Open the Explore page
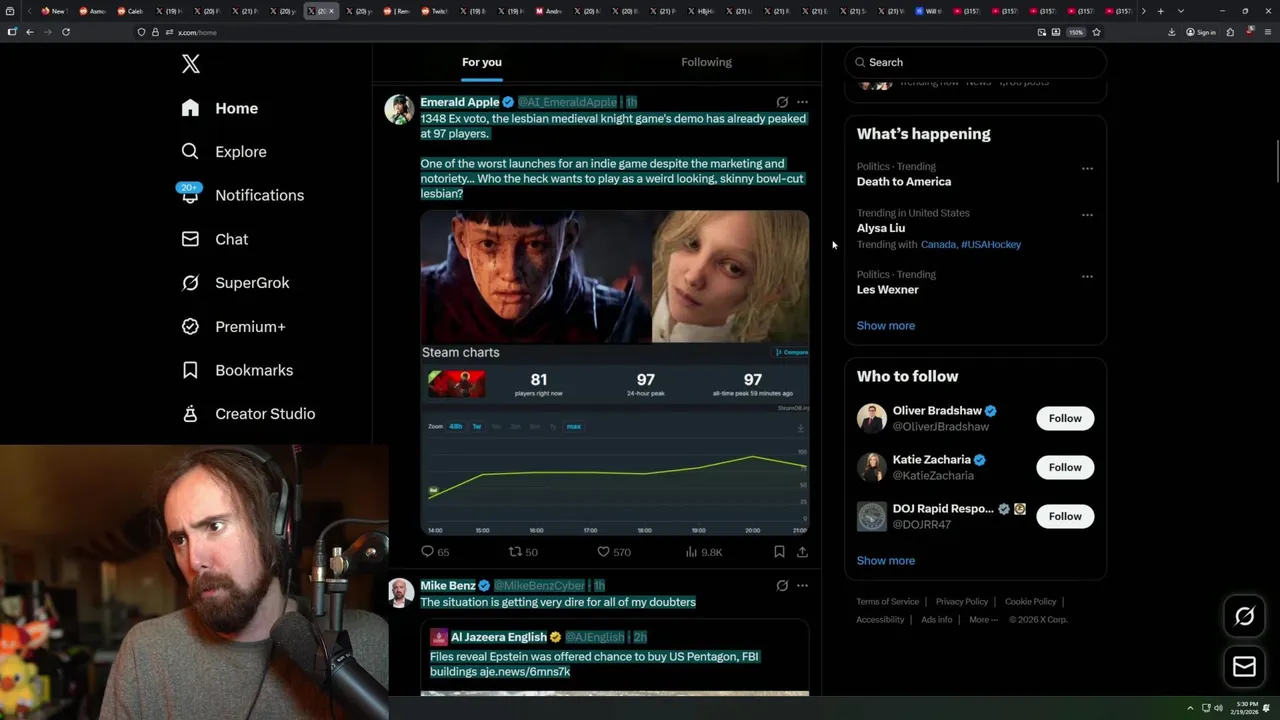Viewport: 1280px width, 720px height. tap(224, 152)
